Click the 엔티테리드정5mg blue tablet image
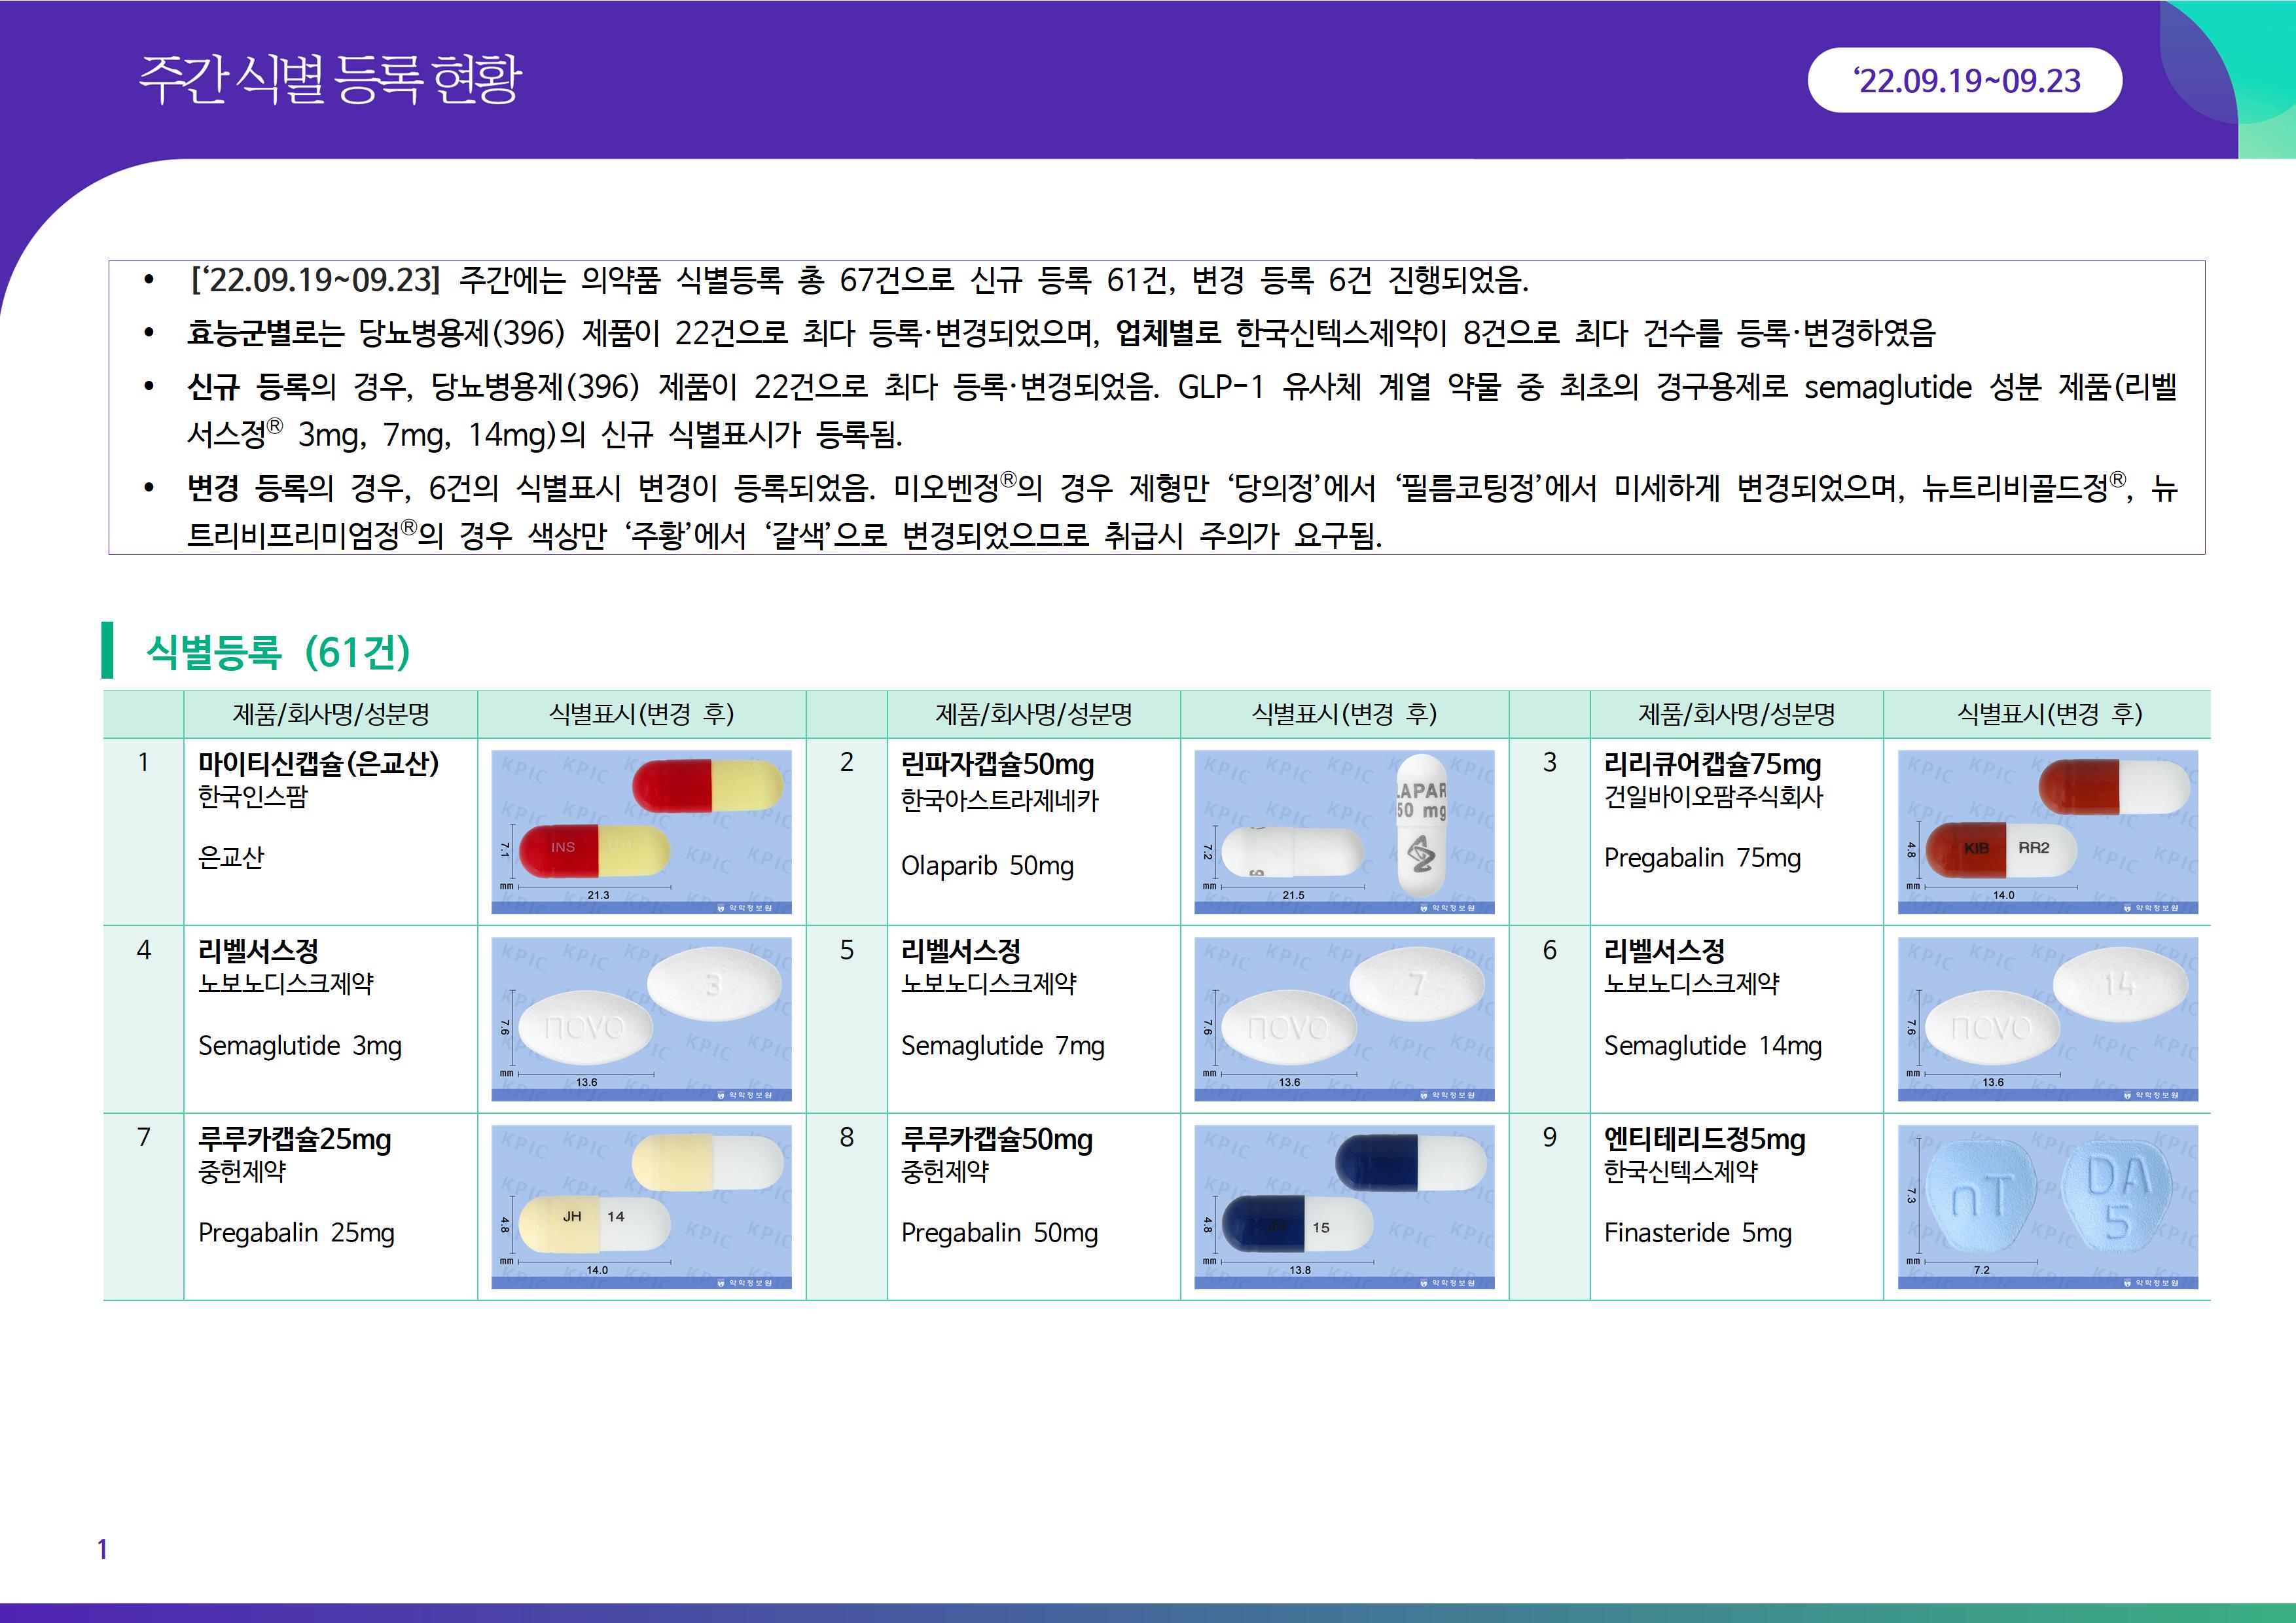2296x1623 pixels. (x=2047, y=1206)
